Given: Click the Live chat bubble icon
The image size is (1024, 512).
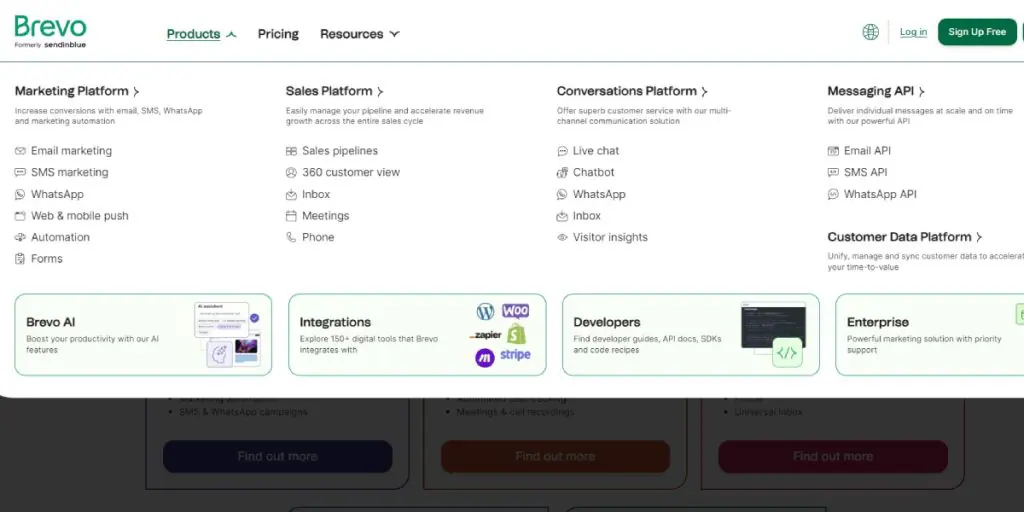Looking at the screenshot, I should click(x=563, y=151).
